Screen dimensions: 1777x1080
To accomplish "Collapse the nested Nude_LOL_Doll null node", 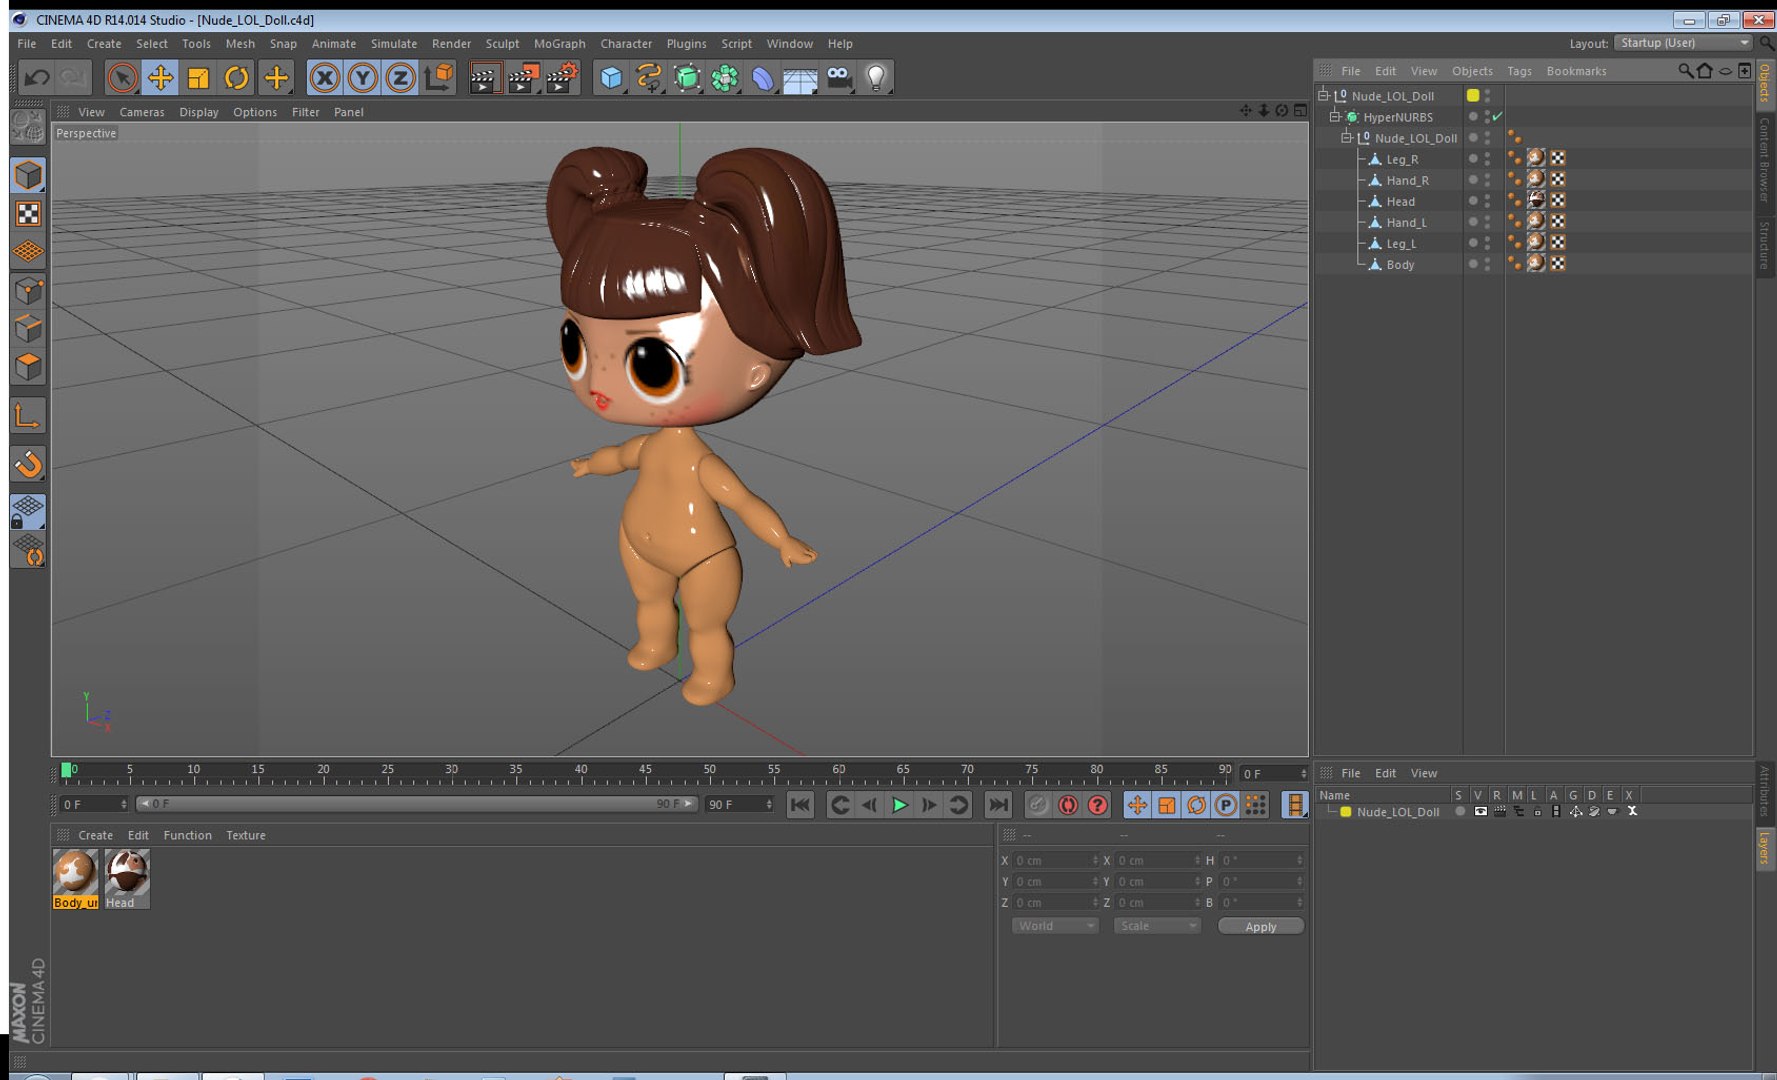I will 1346,138.
